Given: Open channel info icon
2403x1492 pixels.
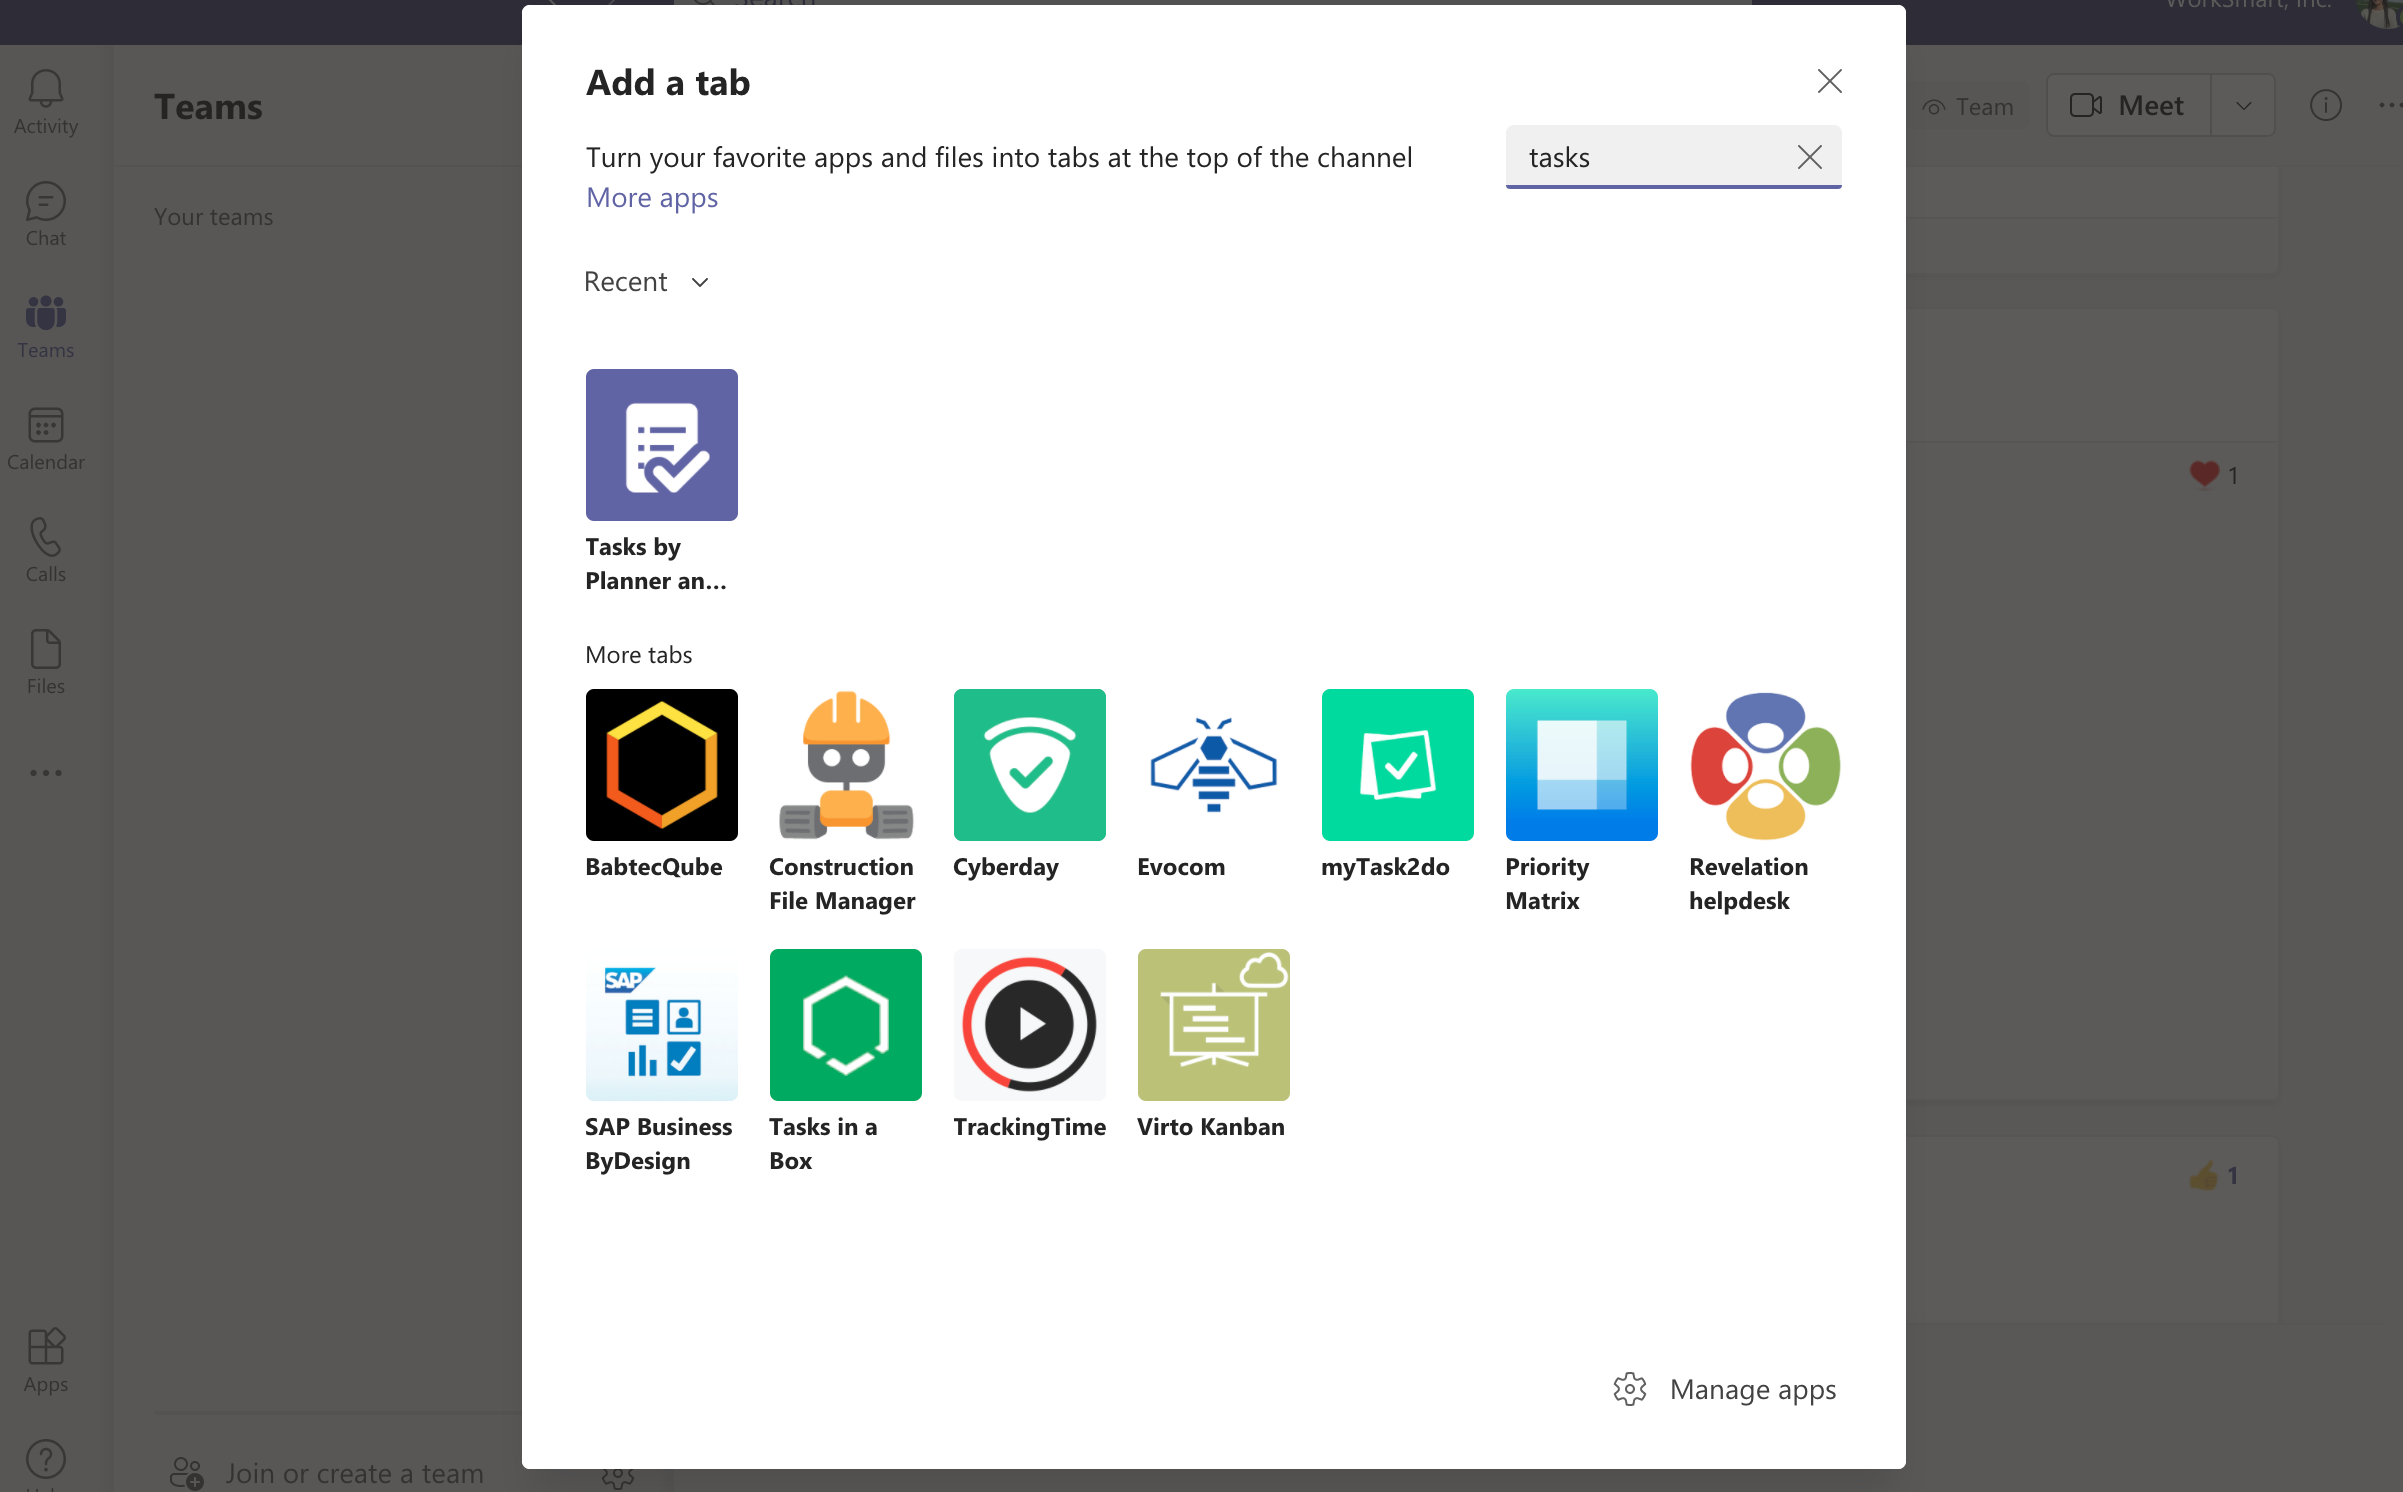Looking at the screenshot, I should [2325, 105].
